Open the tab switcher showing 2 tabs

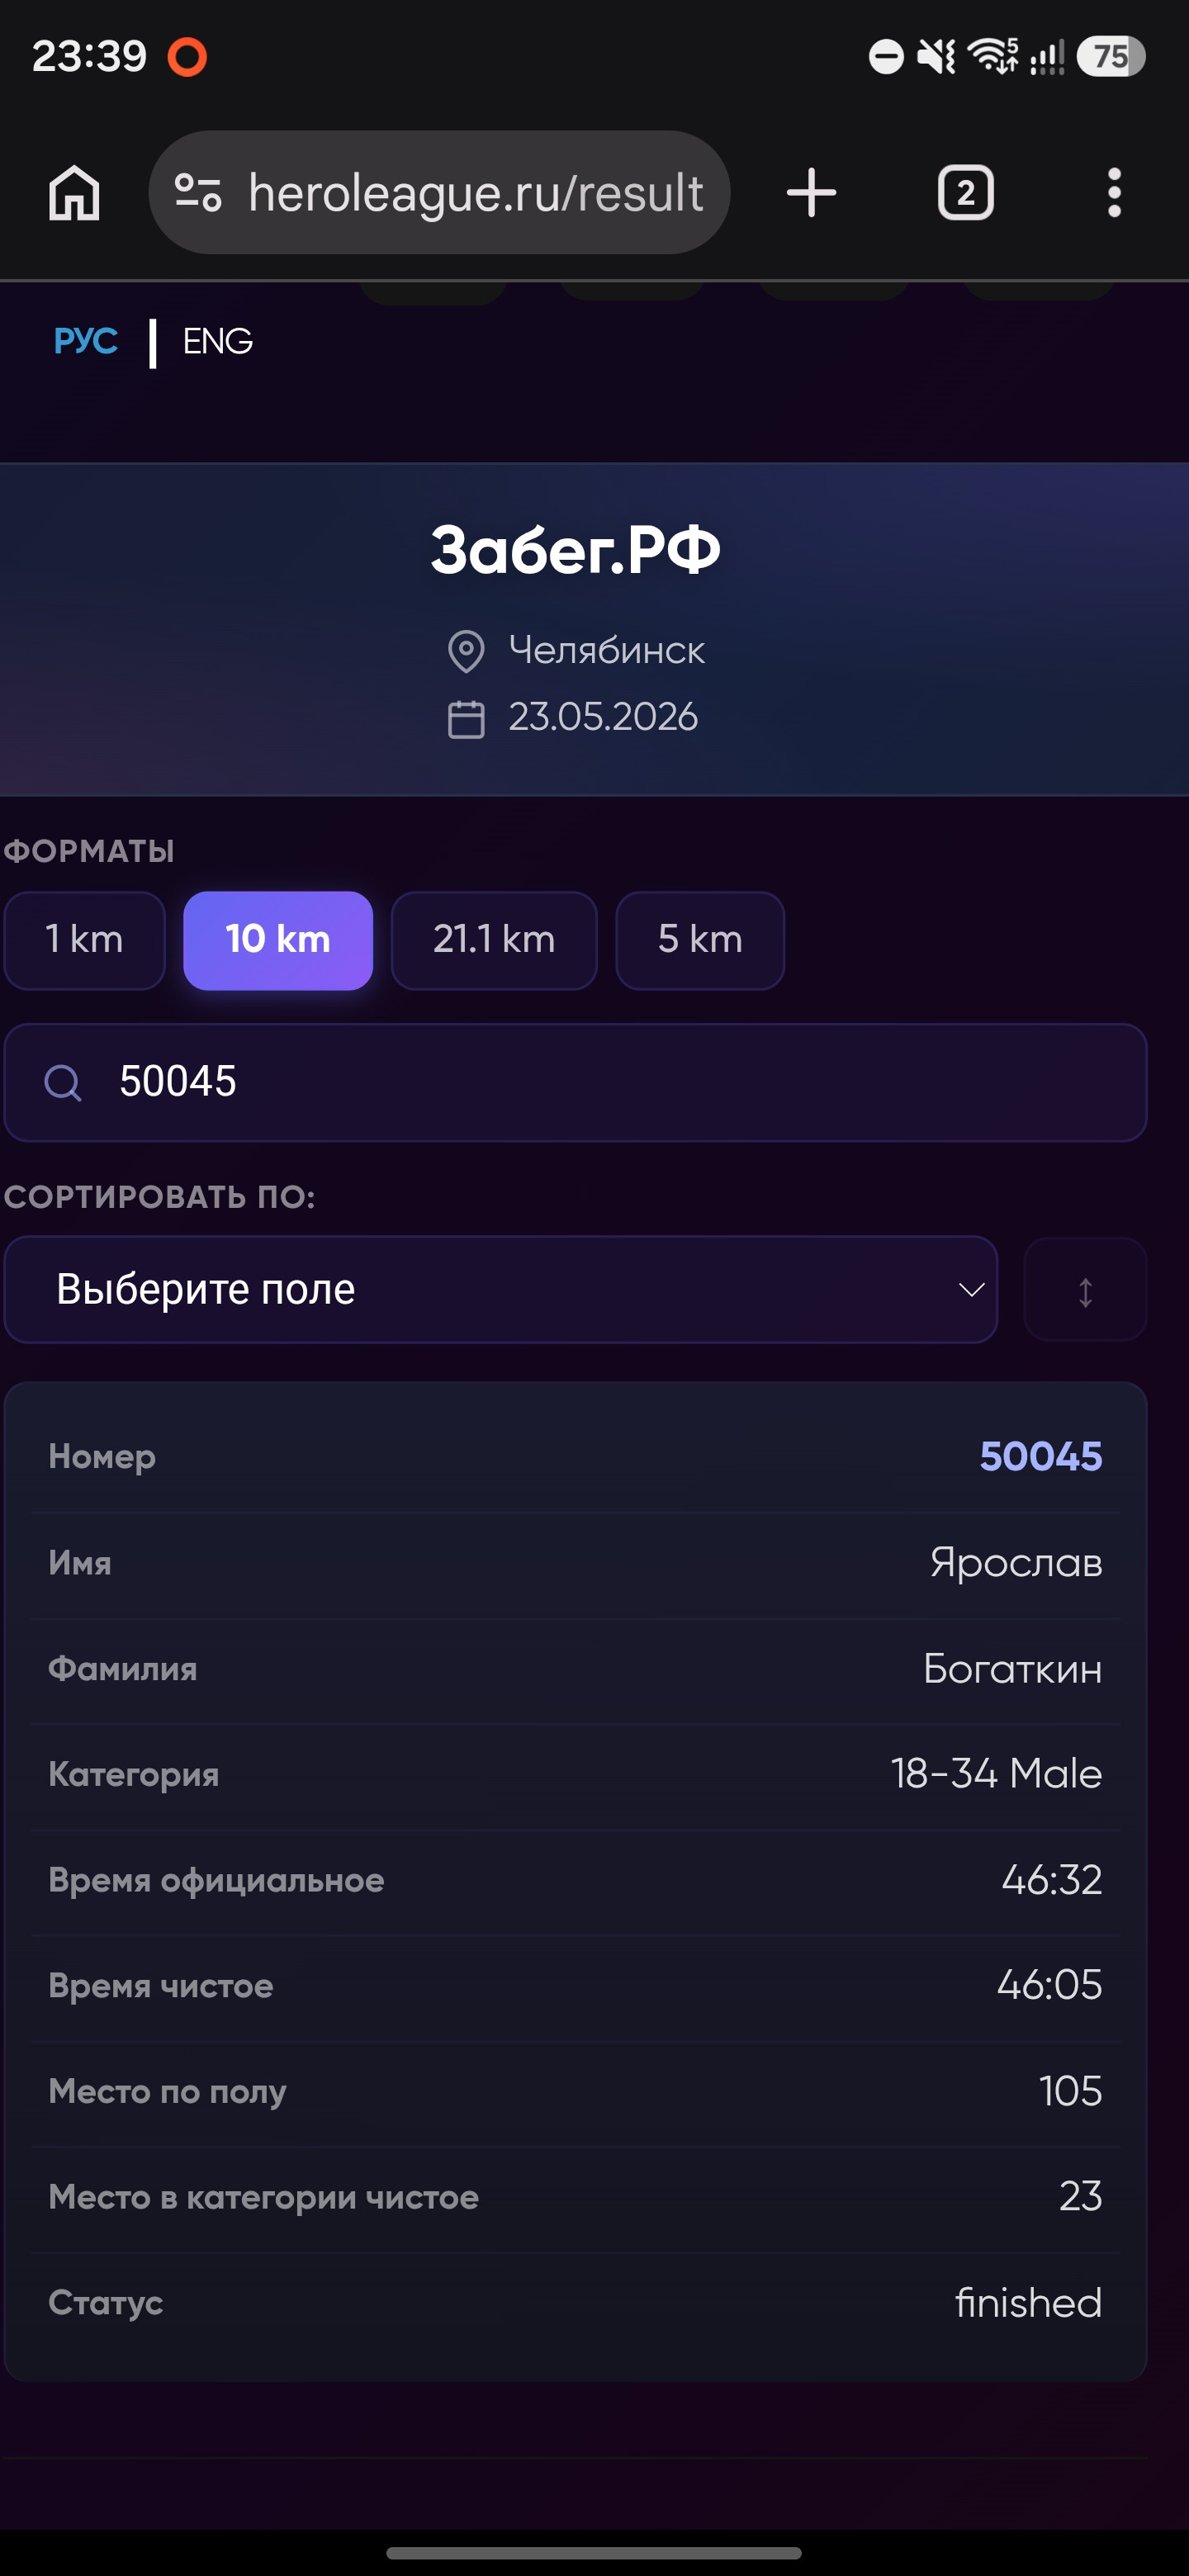pos(965,192)
